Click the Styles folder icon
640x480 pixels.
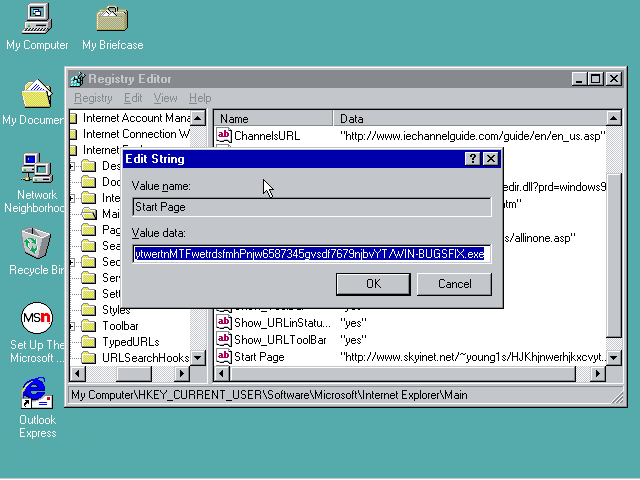point(89,310)
